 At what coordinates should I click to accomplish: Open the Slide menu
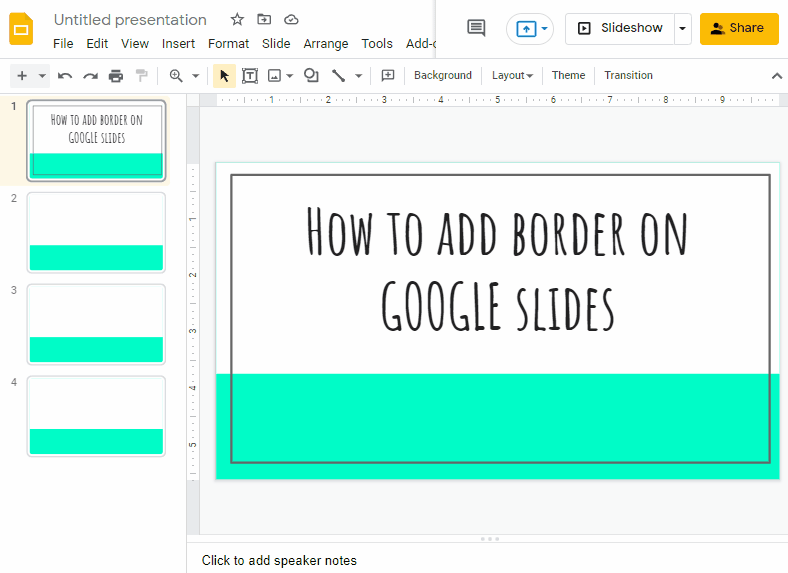pos(276,44)
